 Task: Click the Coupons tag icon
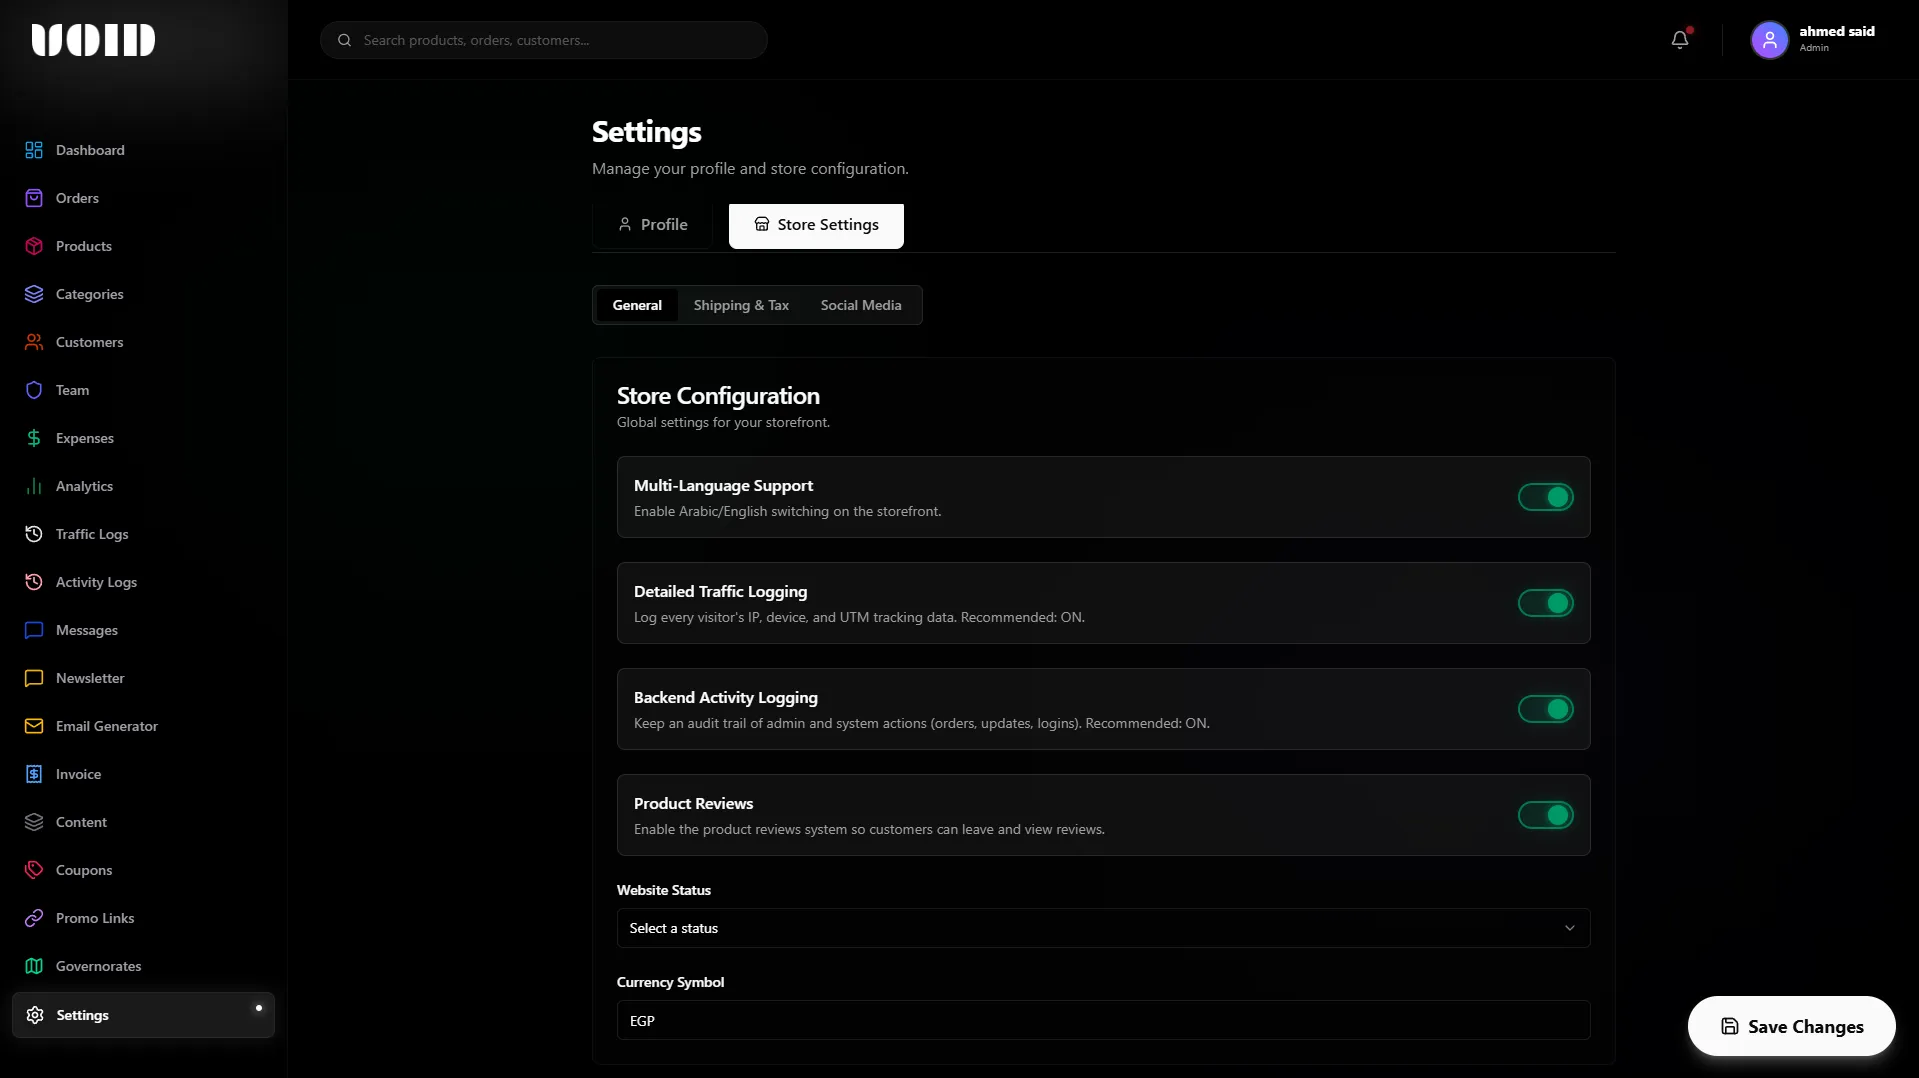pyautogui.click(x=34, y=870)
